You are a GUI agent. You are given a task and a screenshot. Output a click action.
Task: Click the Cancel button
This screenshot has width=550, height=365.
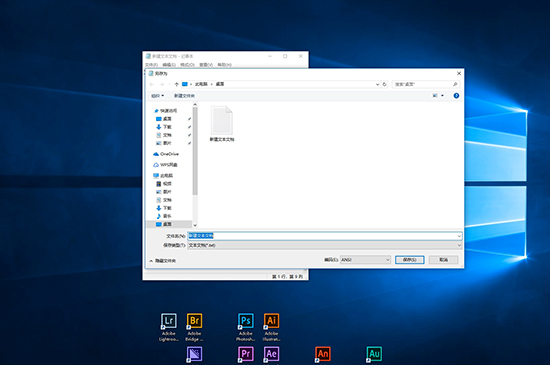[443, 260]
